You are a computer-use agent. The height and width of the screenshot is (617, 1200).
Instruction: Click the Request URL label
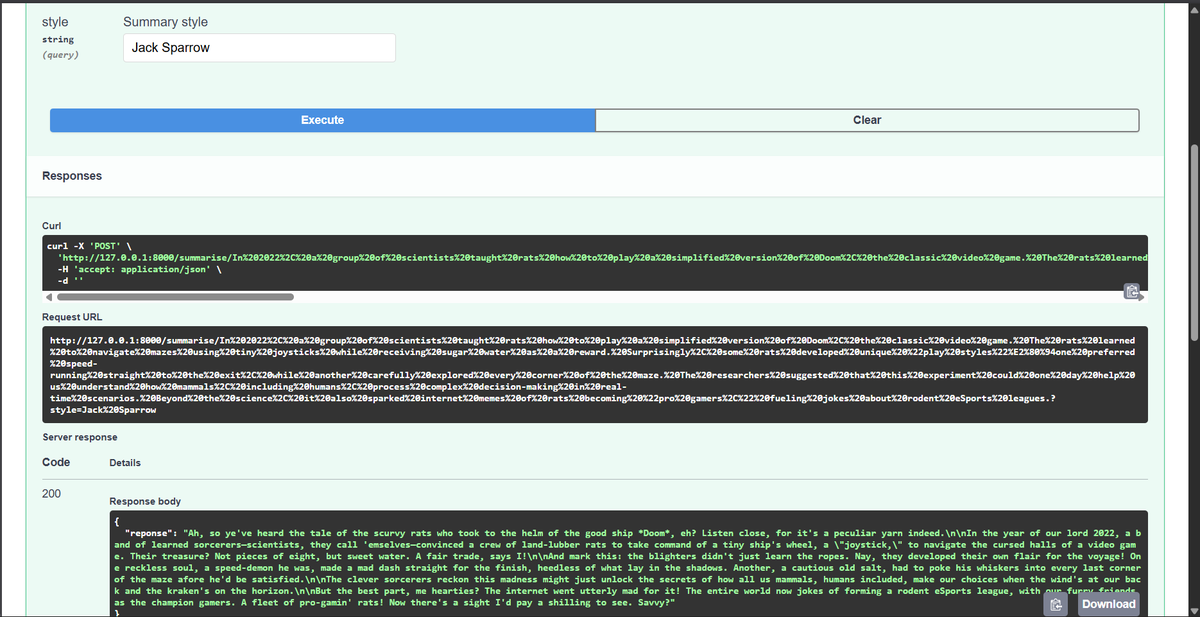click(72, 316)
